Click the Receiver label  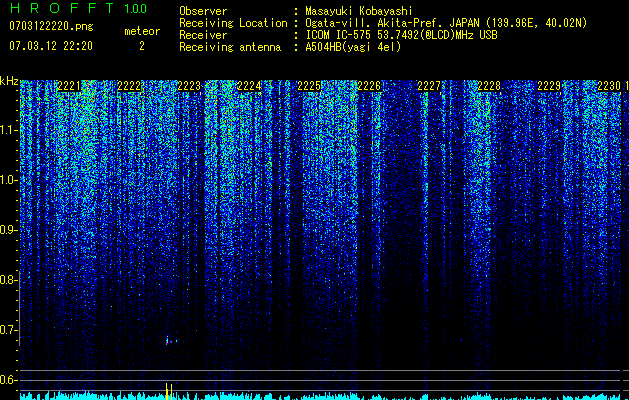click(203, 35)
